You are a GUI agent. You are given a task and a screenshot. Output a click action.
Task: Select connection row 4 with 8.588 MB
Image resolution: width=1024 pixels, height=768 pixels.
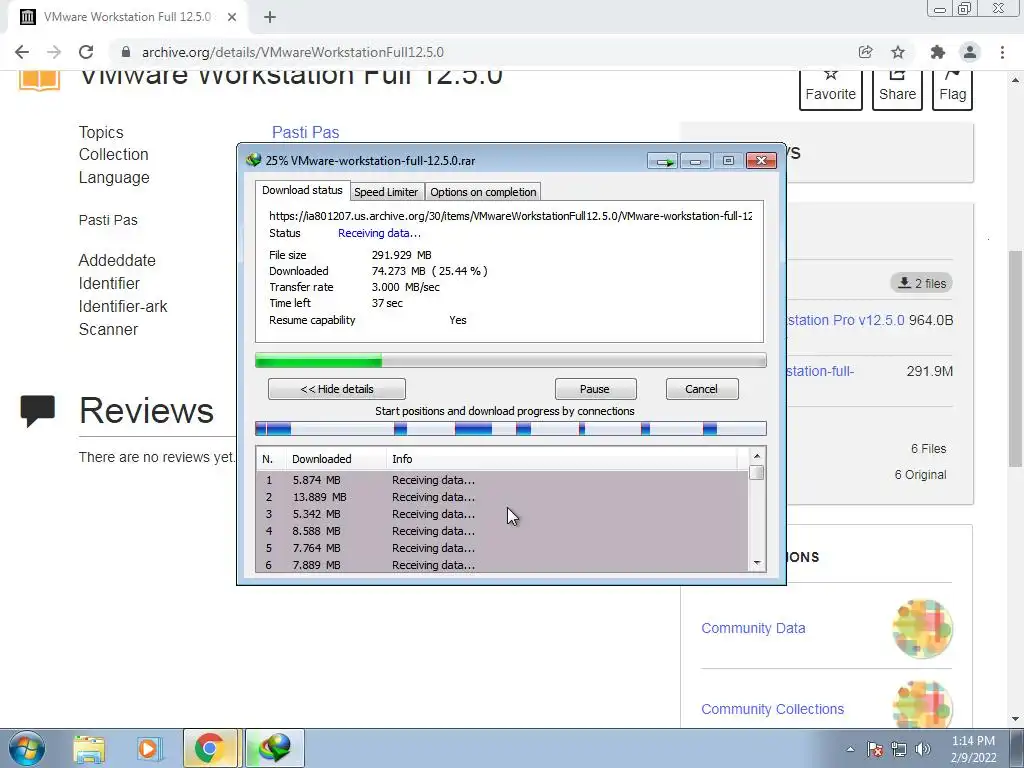coord(502,531)
